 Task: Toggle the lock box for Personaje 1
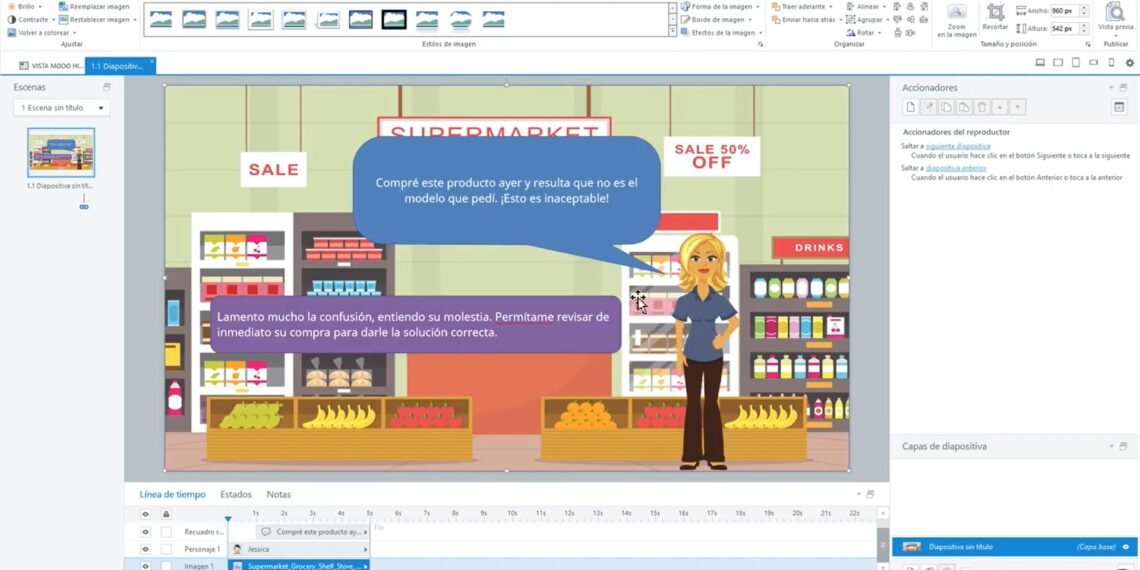click(x=166, y=550)
